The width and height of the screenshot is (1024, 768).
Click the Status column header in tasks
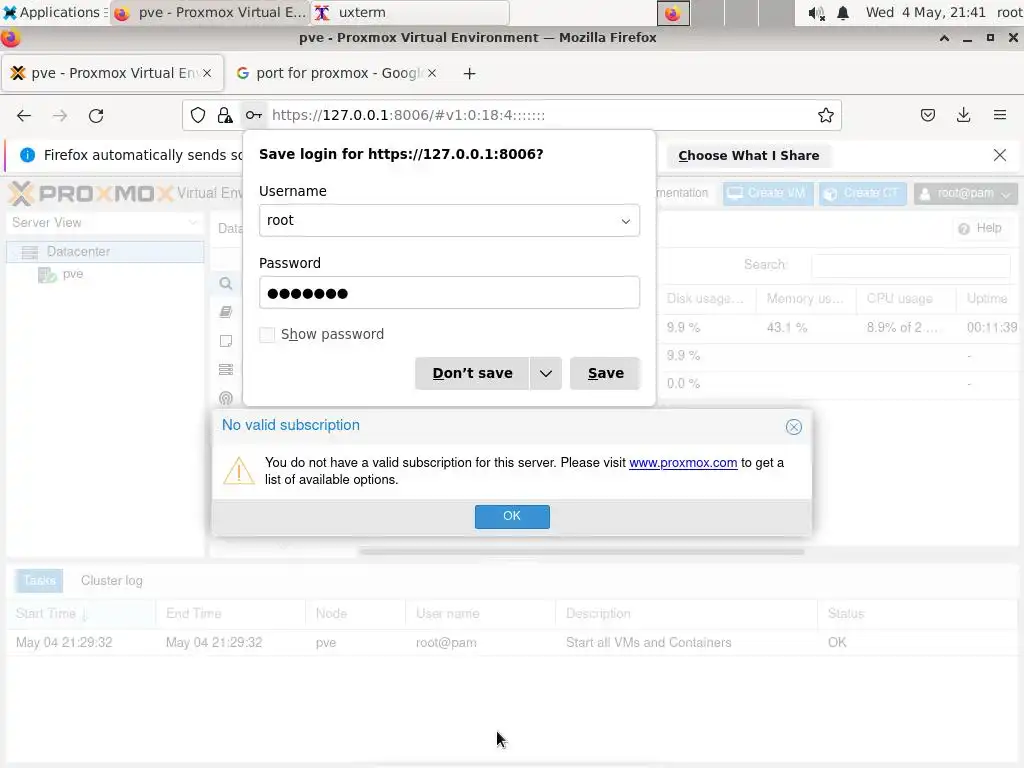tap(918, 614)
